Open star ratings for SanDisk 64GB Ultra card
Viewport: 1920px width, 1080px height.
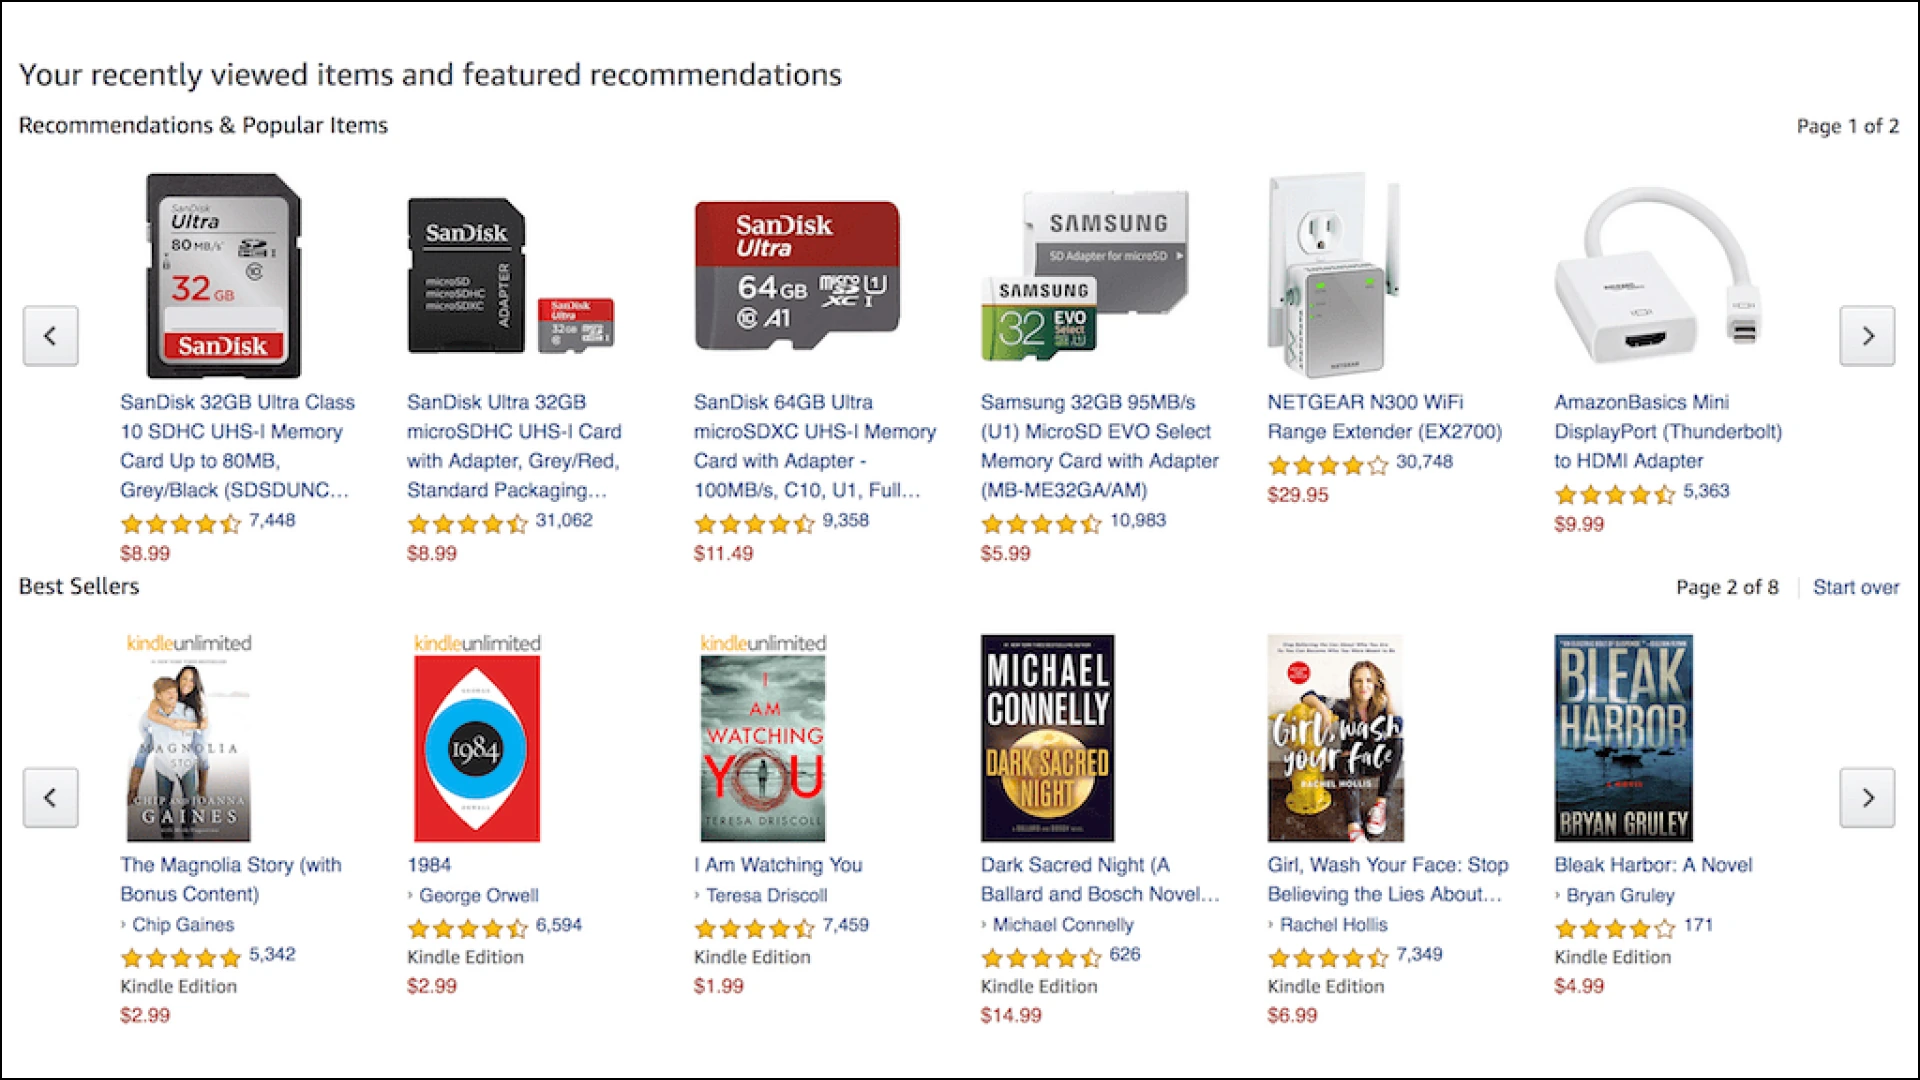click(755, 523)
